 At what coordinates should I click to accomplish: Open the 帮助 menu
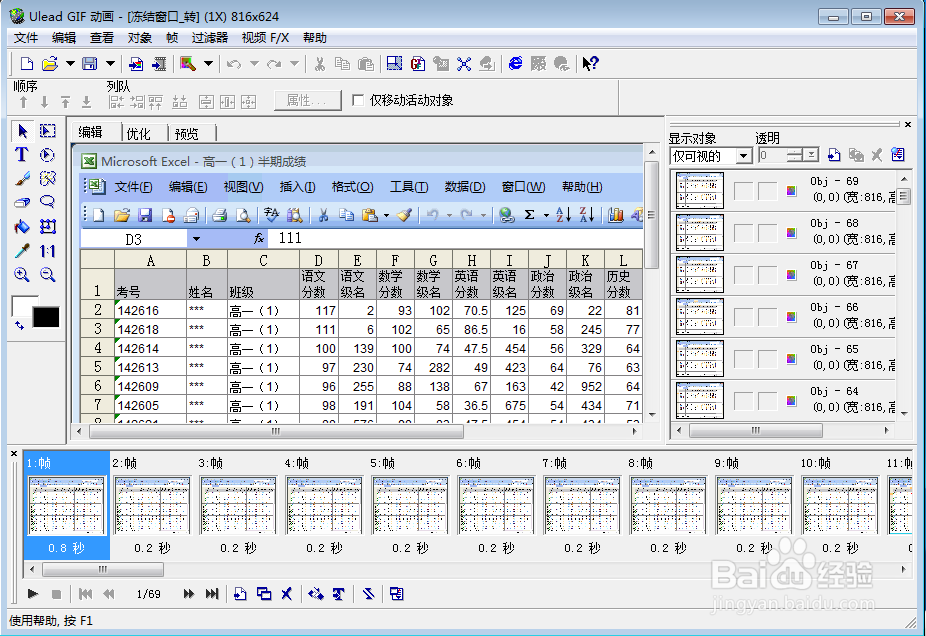coord(315,38)
